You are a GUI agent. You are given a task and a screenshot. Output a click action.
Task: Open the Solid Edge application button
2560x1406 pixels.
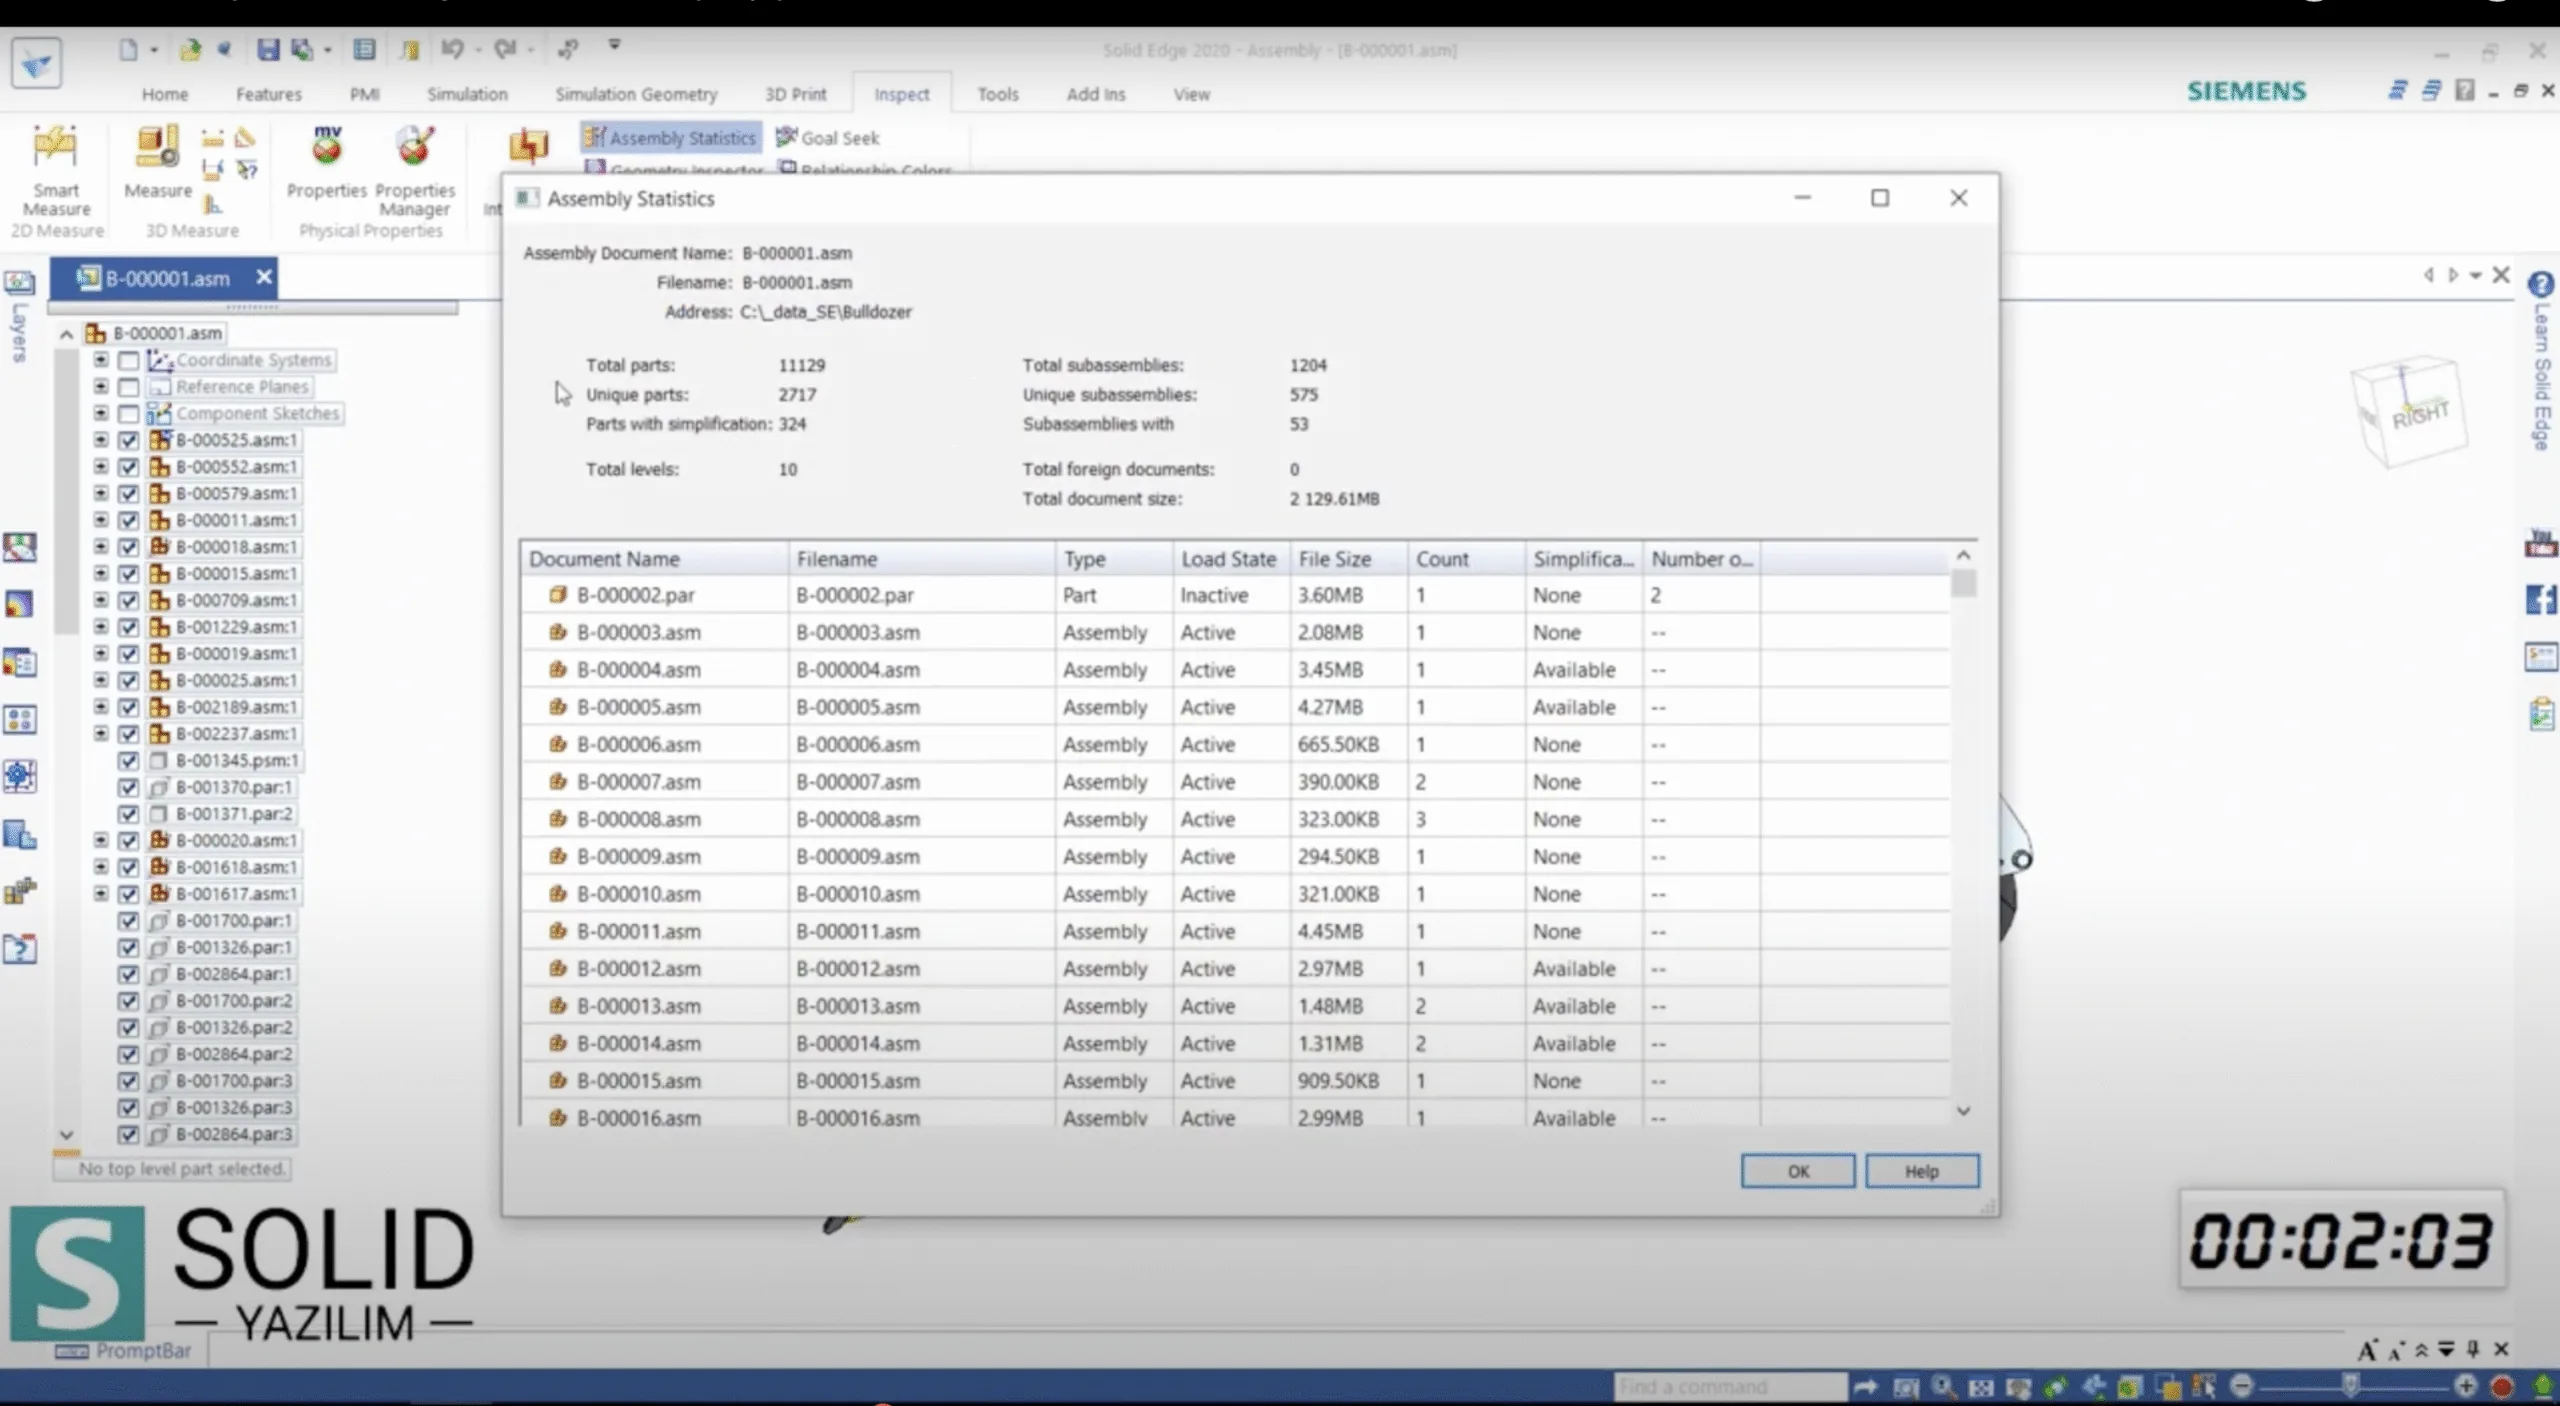pos(36,62)
